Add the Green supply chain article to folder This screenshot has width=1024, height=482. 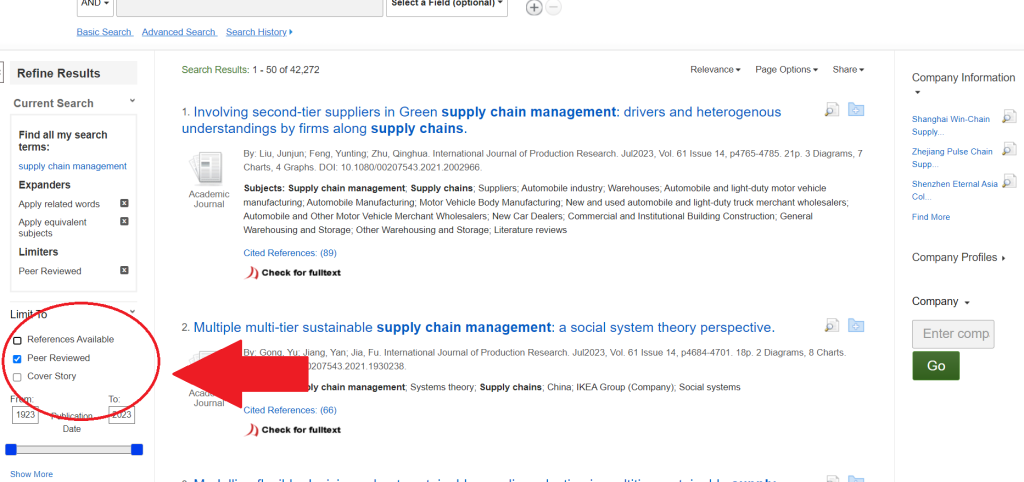(x=856, y=110)
